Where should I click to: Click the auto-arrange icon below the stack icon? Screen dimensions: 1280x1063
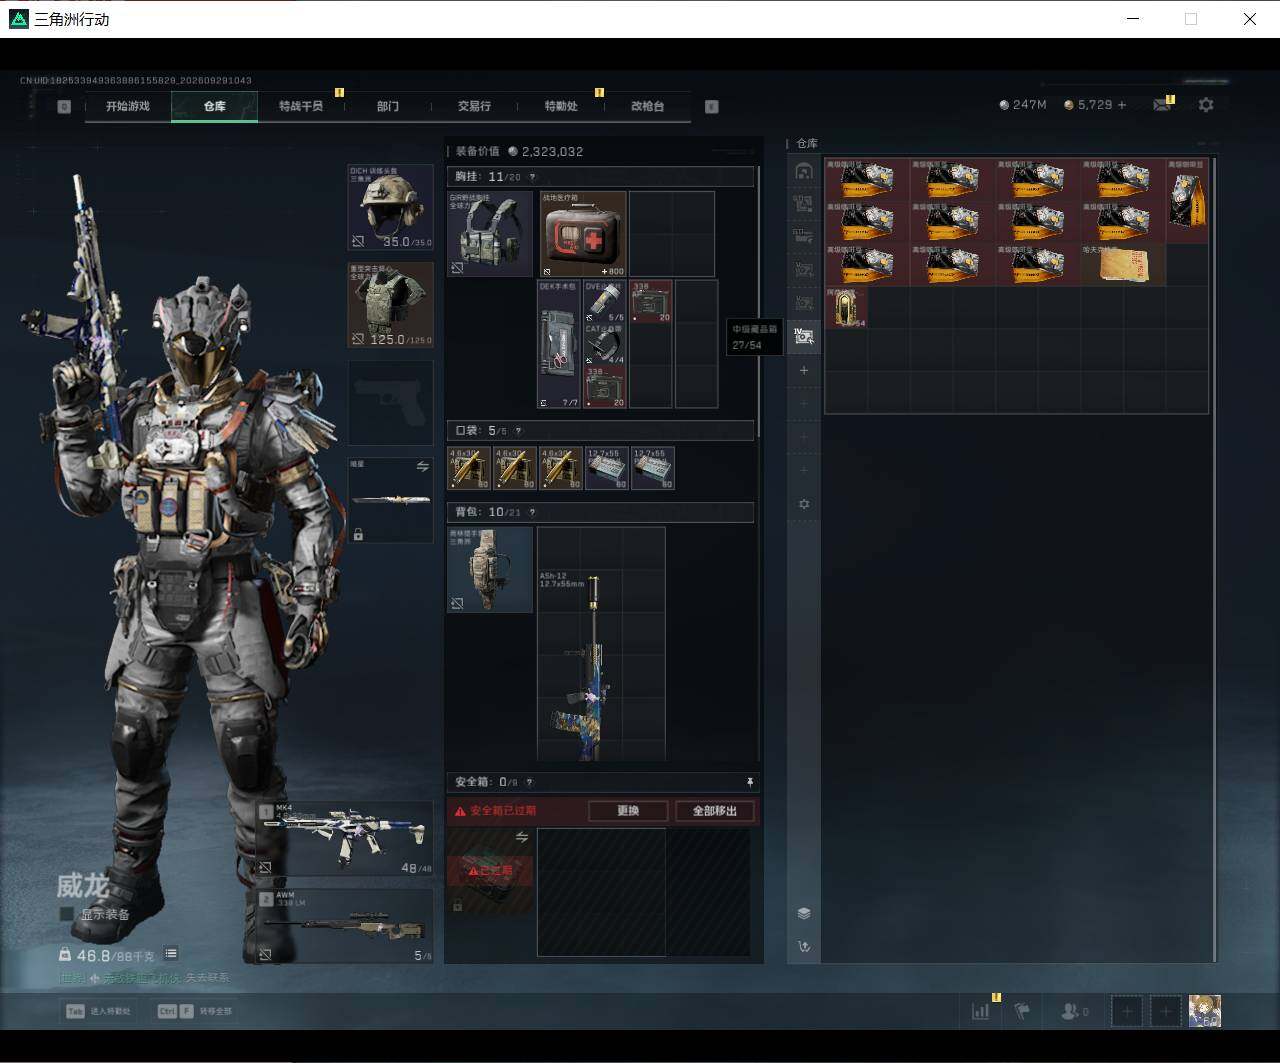803,946
